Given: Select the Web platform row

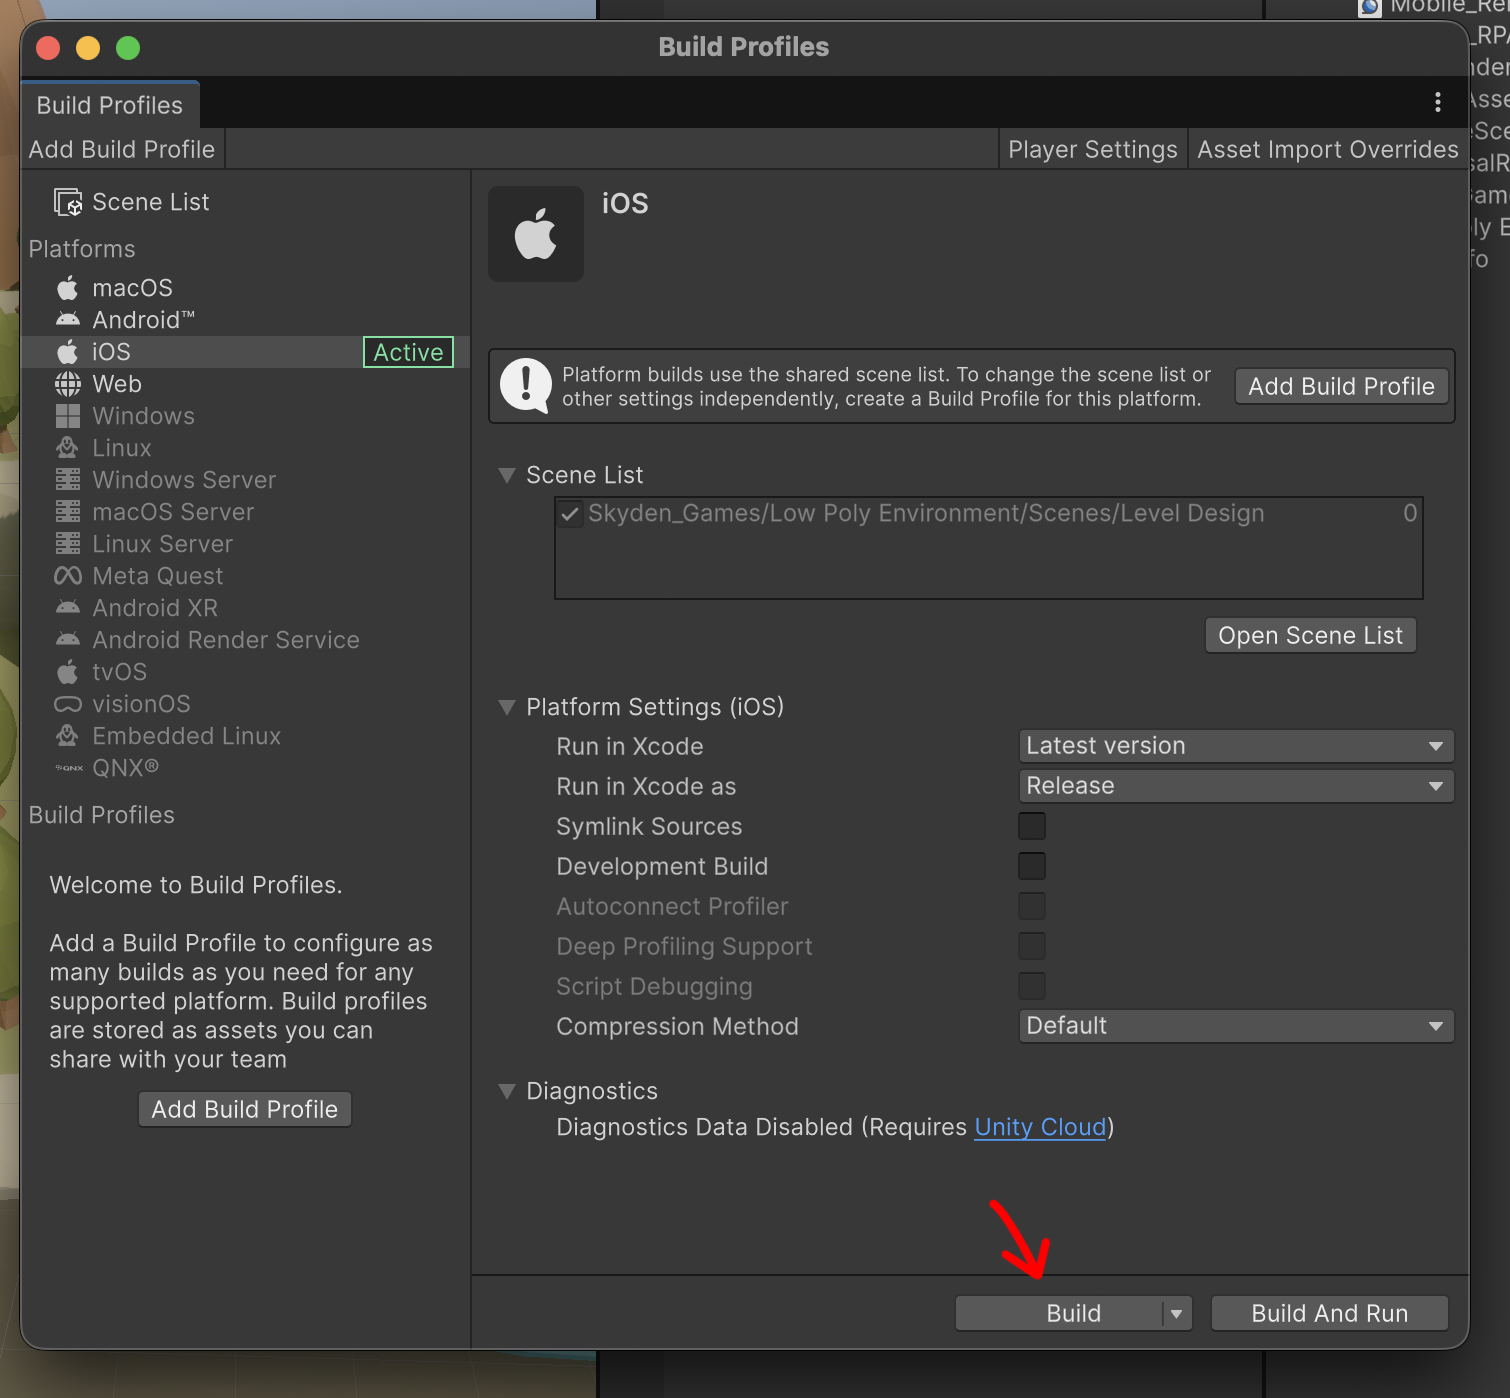Looking at the screenshot, I should point(246,384).
